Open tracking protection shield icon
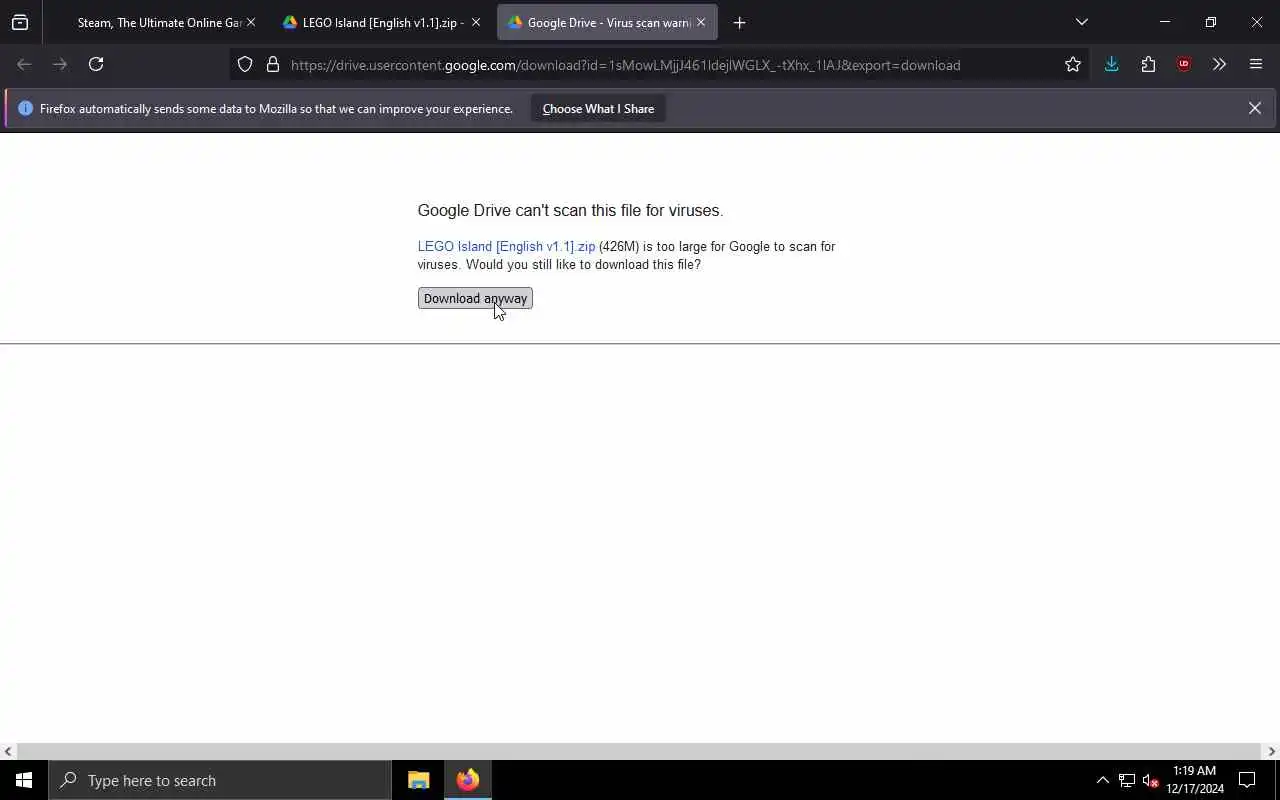This screenshot has width=1280, height=800. coord(245,65)
